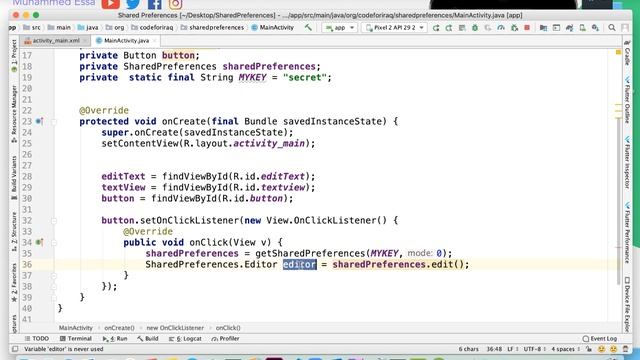Image resolution: width=640 pixels, height=360 pixels.
Task: Click the override gutter icon on line 23
Action: [x=39, y=121]
